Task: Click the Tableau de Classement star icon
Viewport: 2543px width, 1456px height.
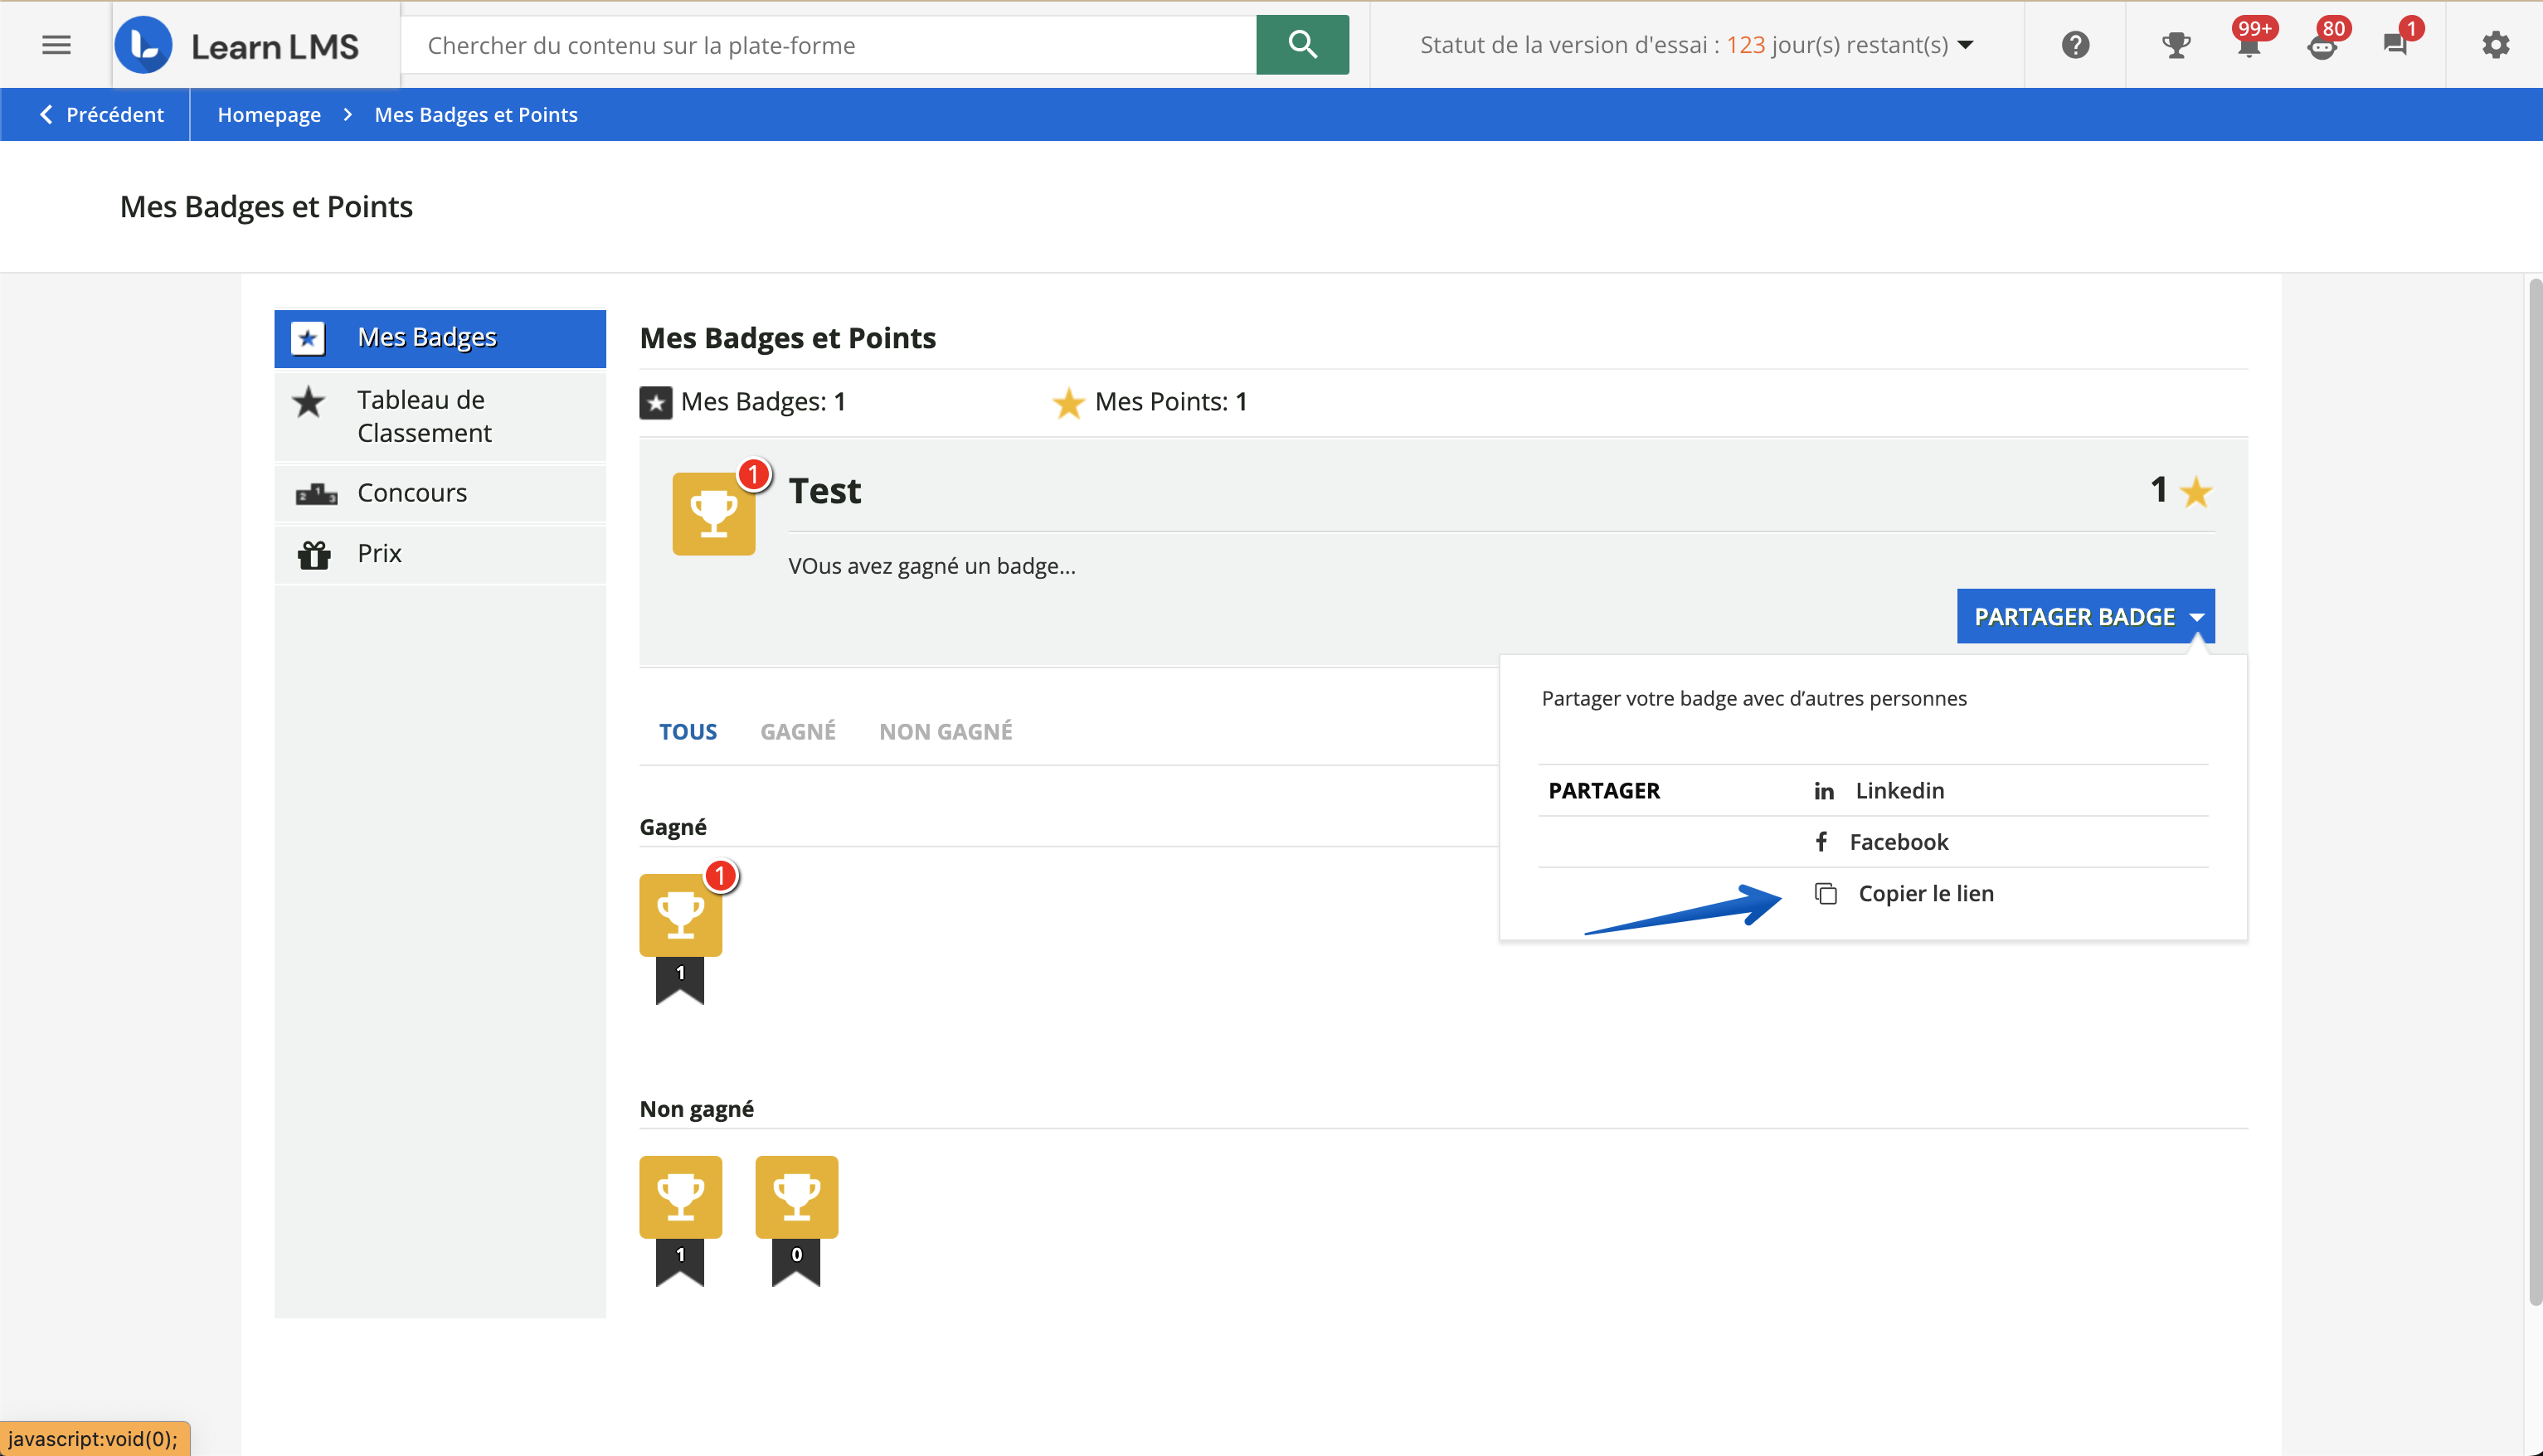Action: click(x=309, y=402)
